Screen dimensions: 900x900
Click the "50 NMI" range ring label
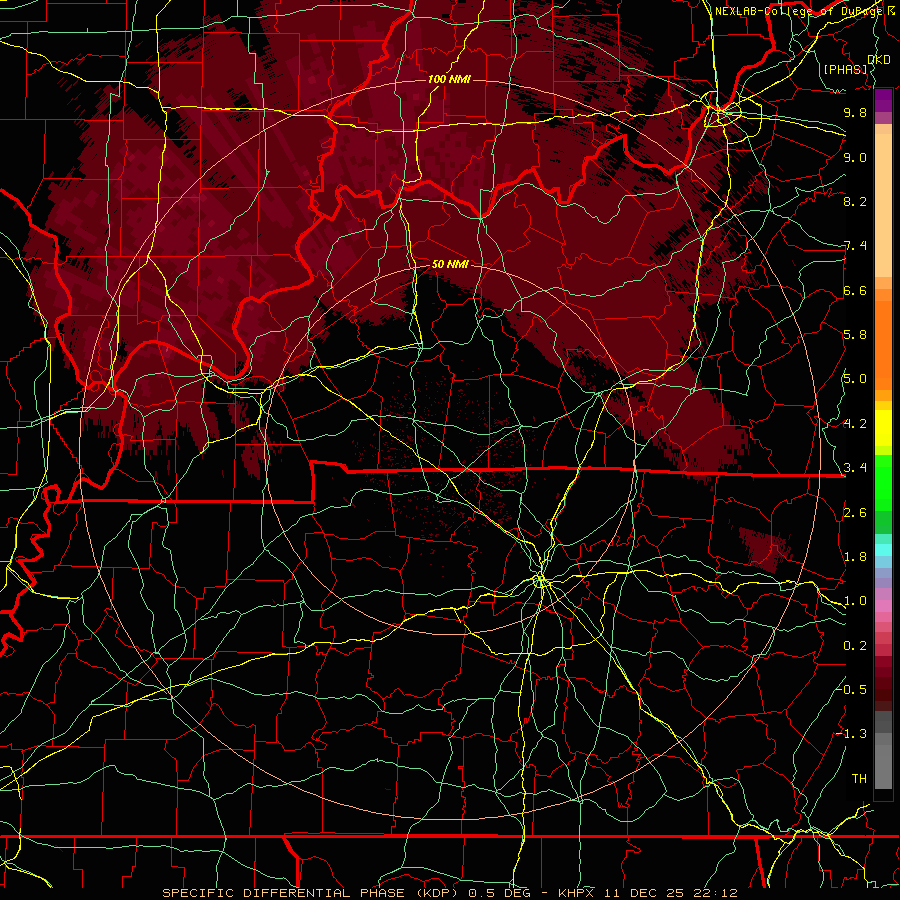(x=450, y=265)
